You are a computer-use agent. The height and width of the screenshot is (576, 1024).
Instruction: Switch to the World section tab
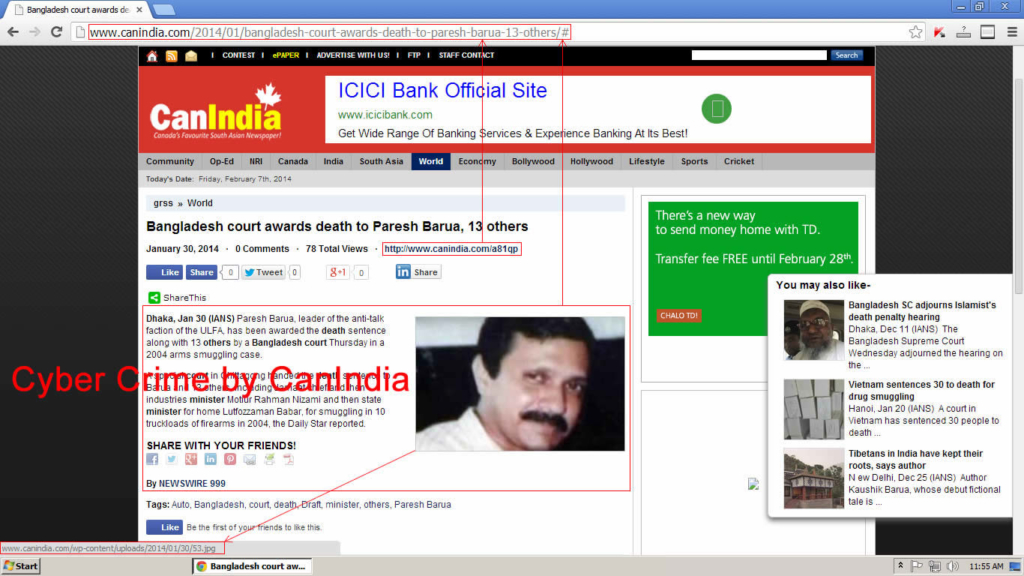[430, 161]
